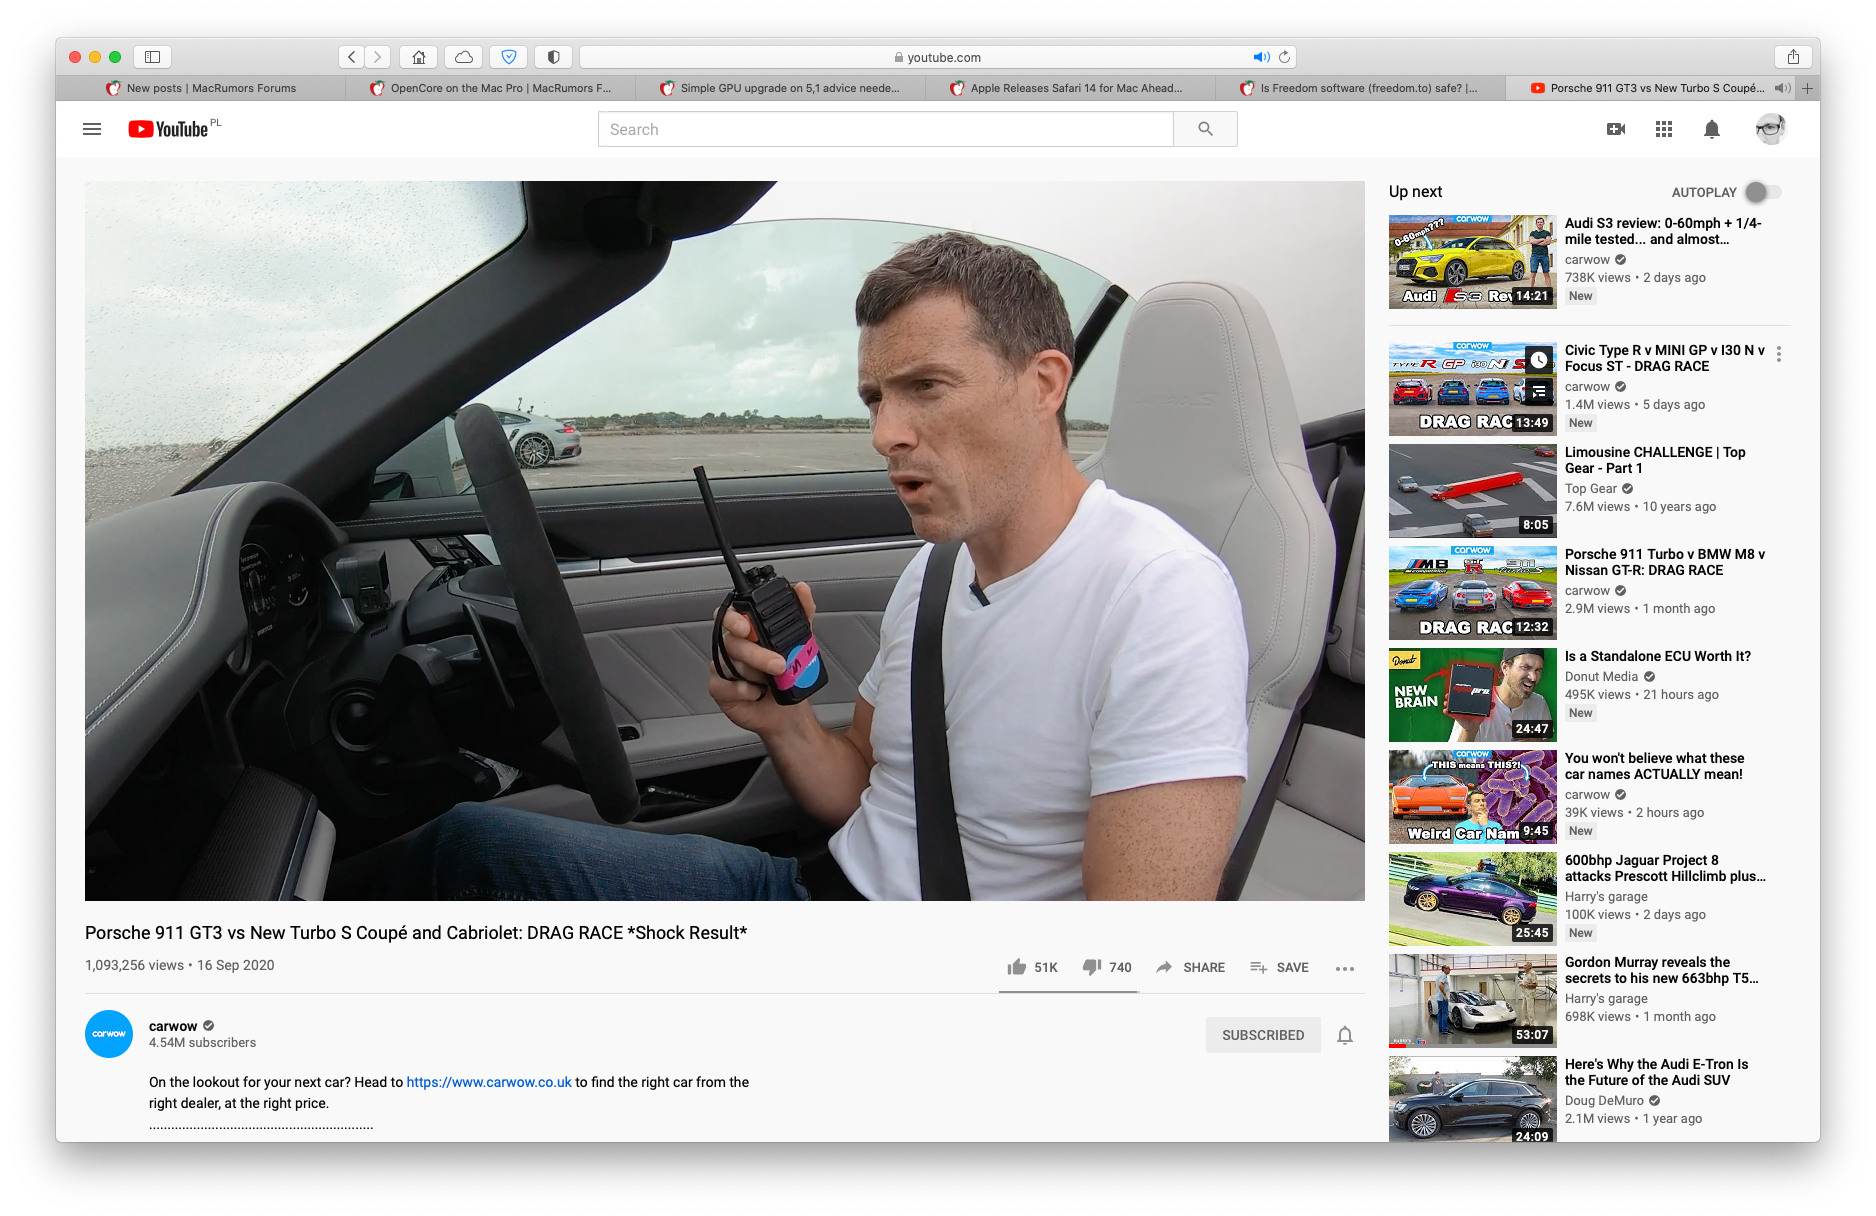Click the 4.54M subscribers text

(202, 1043)
